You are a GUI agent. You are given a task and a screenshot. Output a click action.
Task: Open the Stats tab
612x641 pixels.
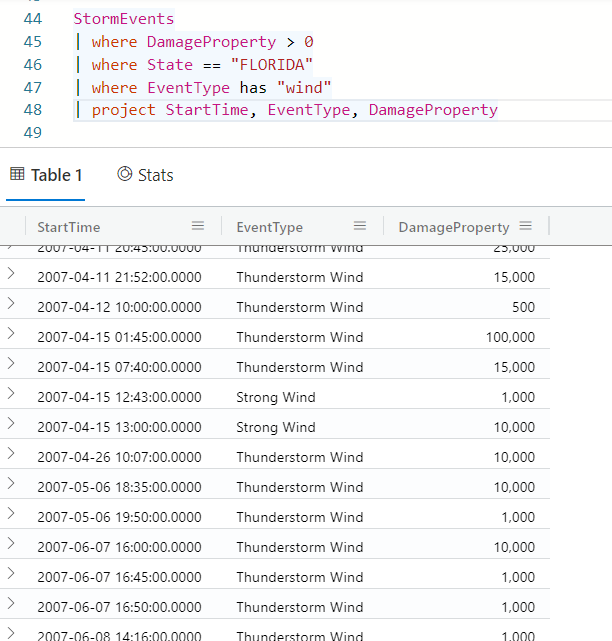(145, 175)
